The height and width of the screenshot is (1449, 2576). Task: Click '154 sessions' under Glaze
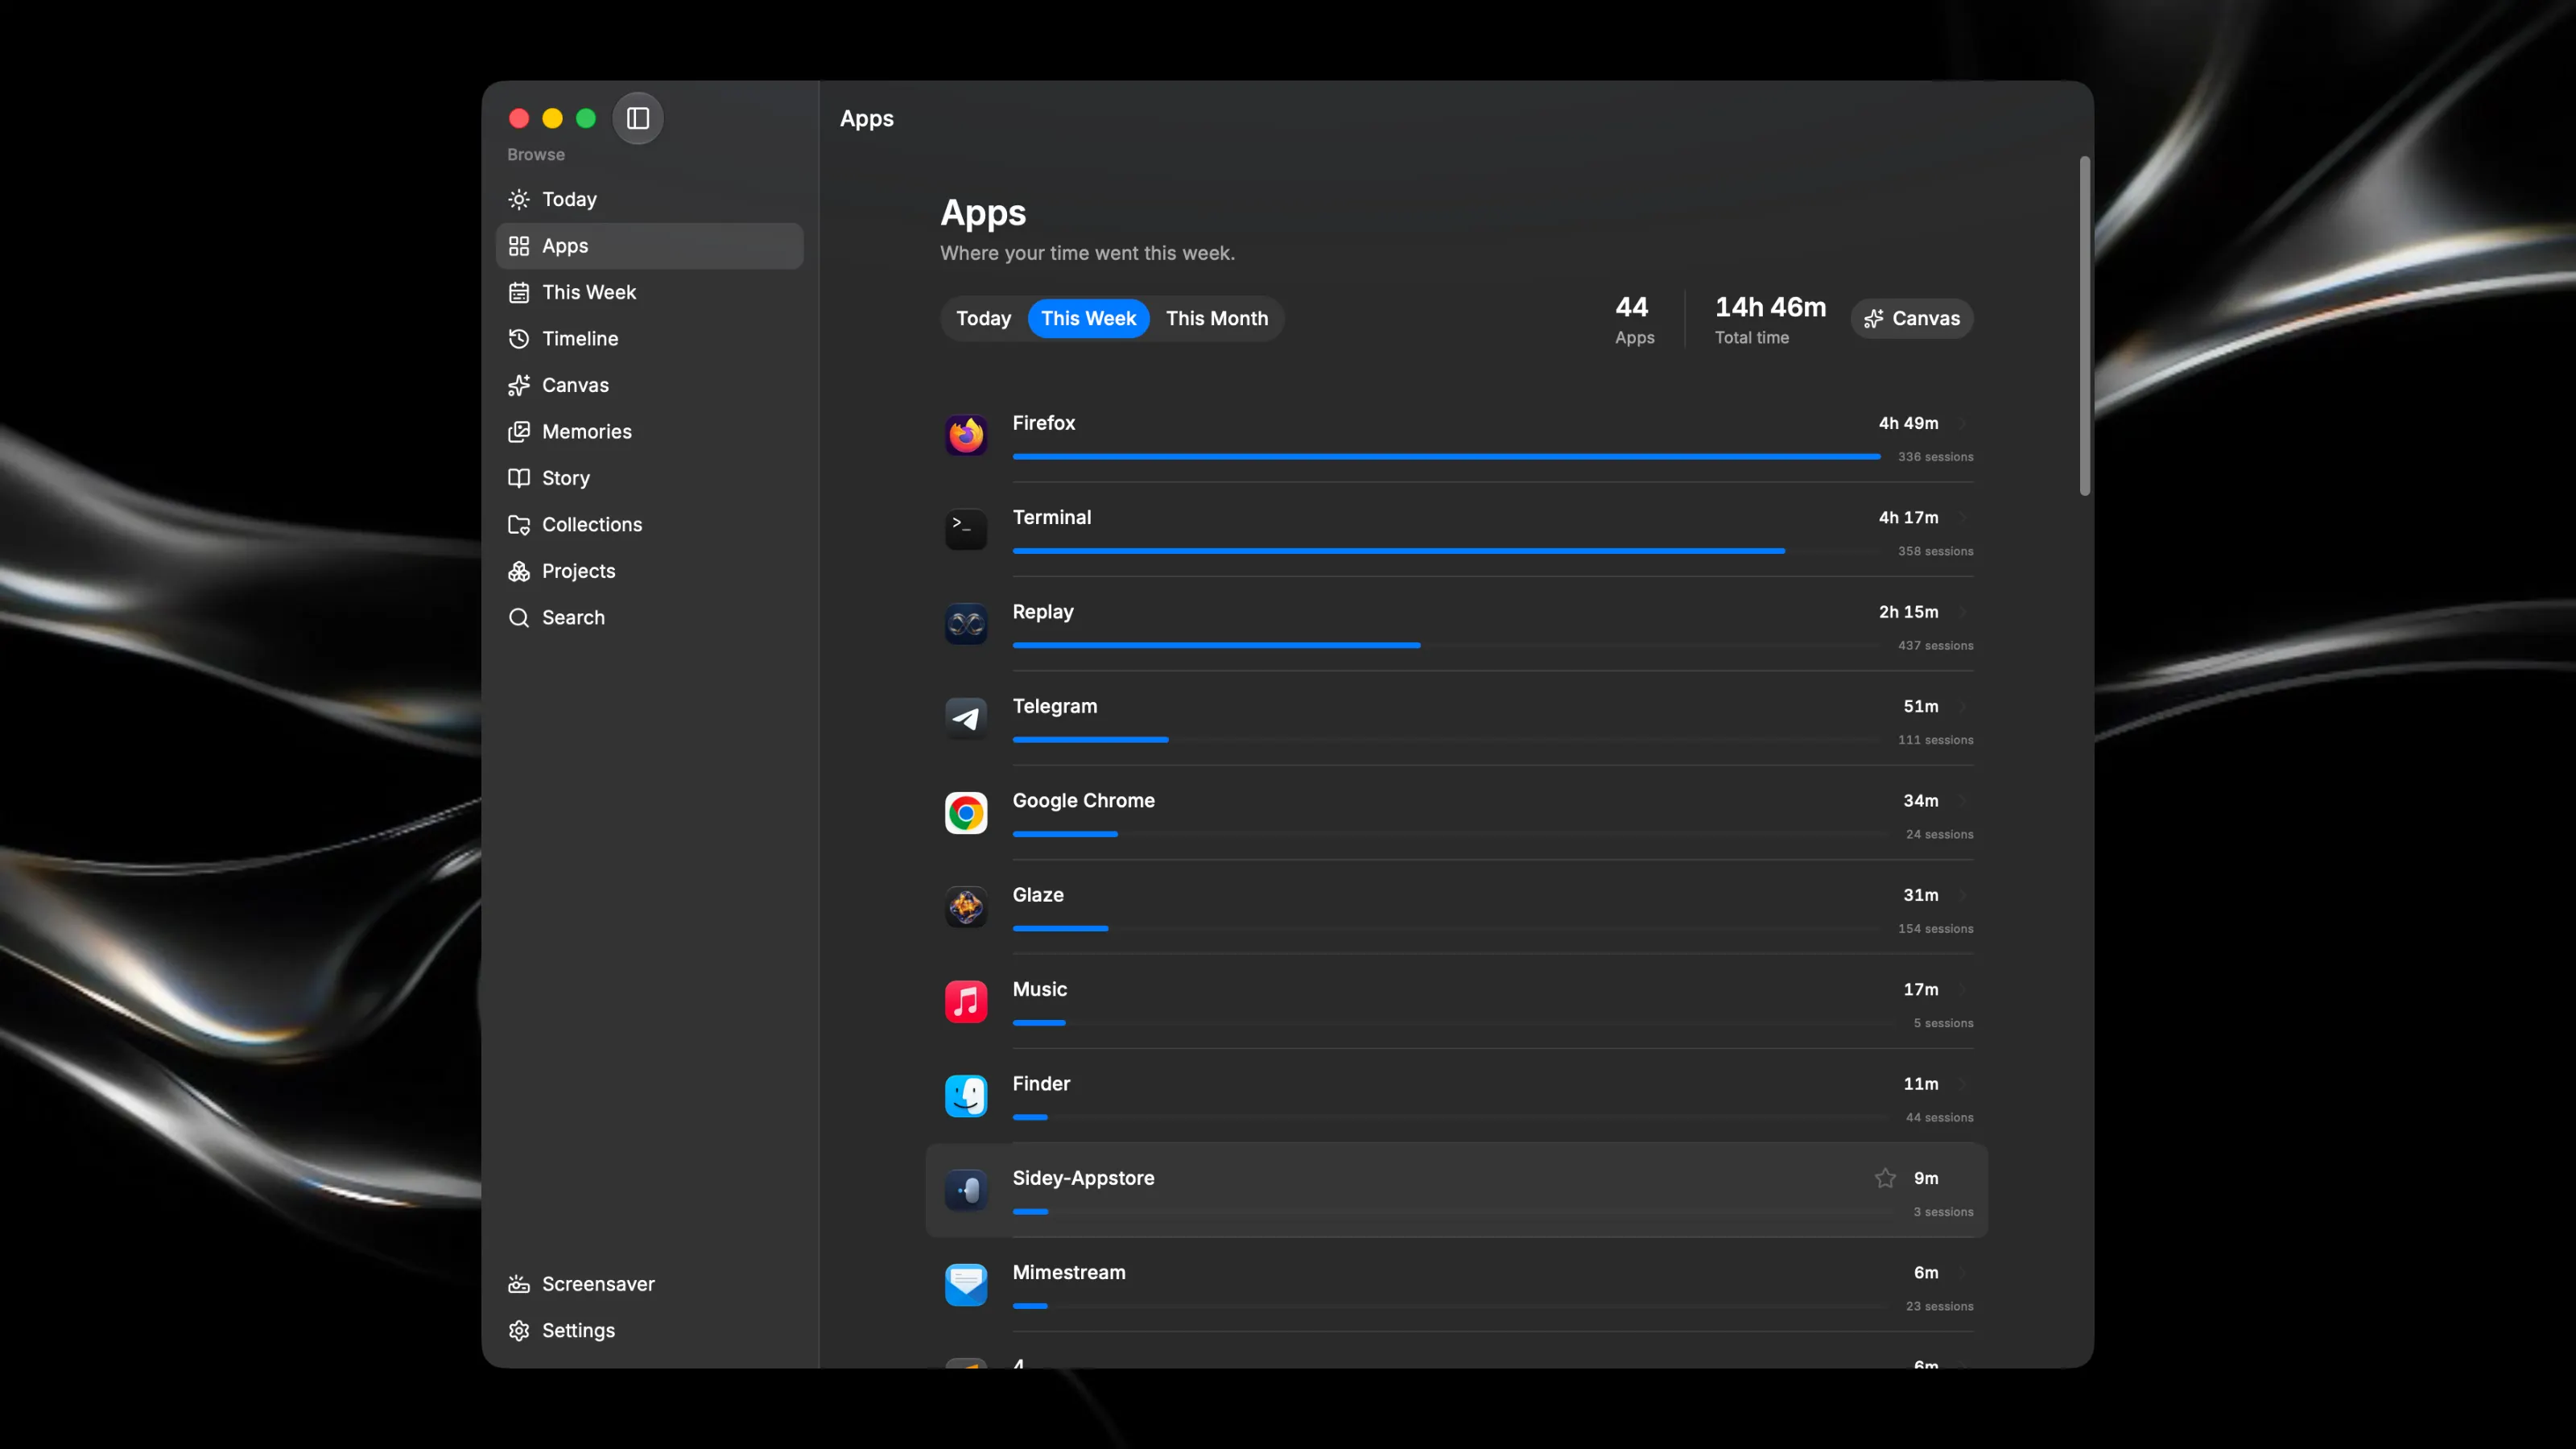[x=1935, y=929]
